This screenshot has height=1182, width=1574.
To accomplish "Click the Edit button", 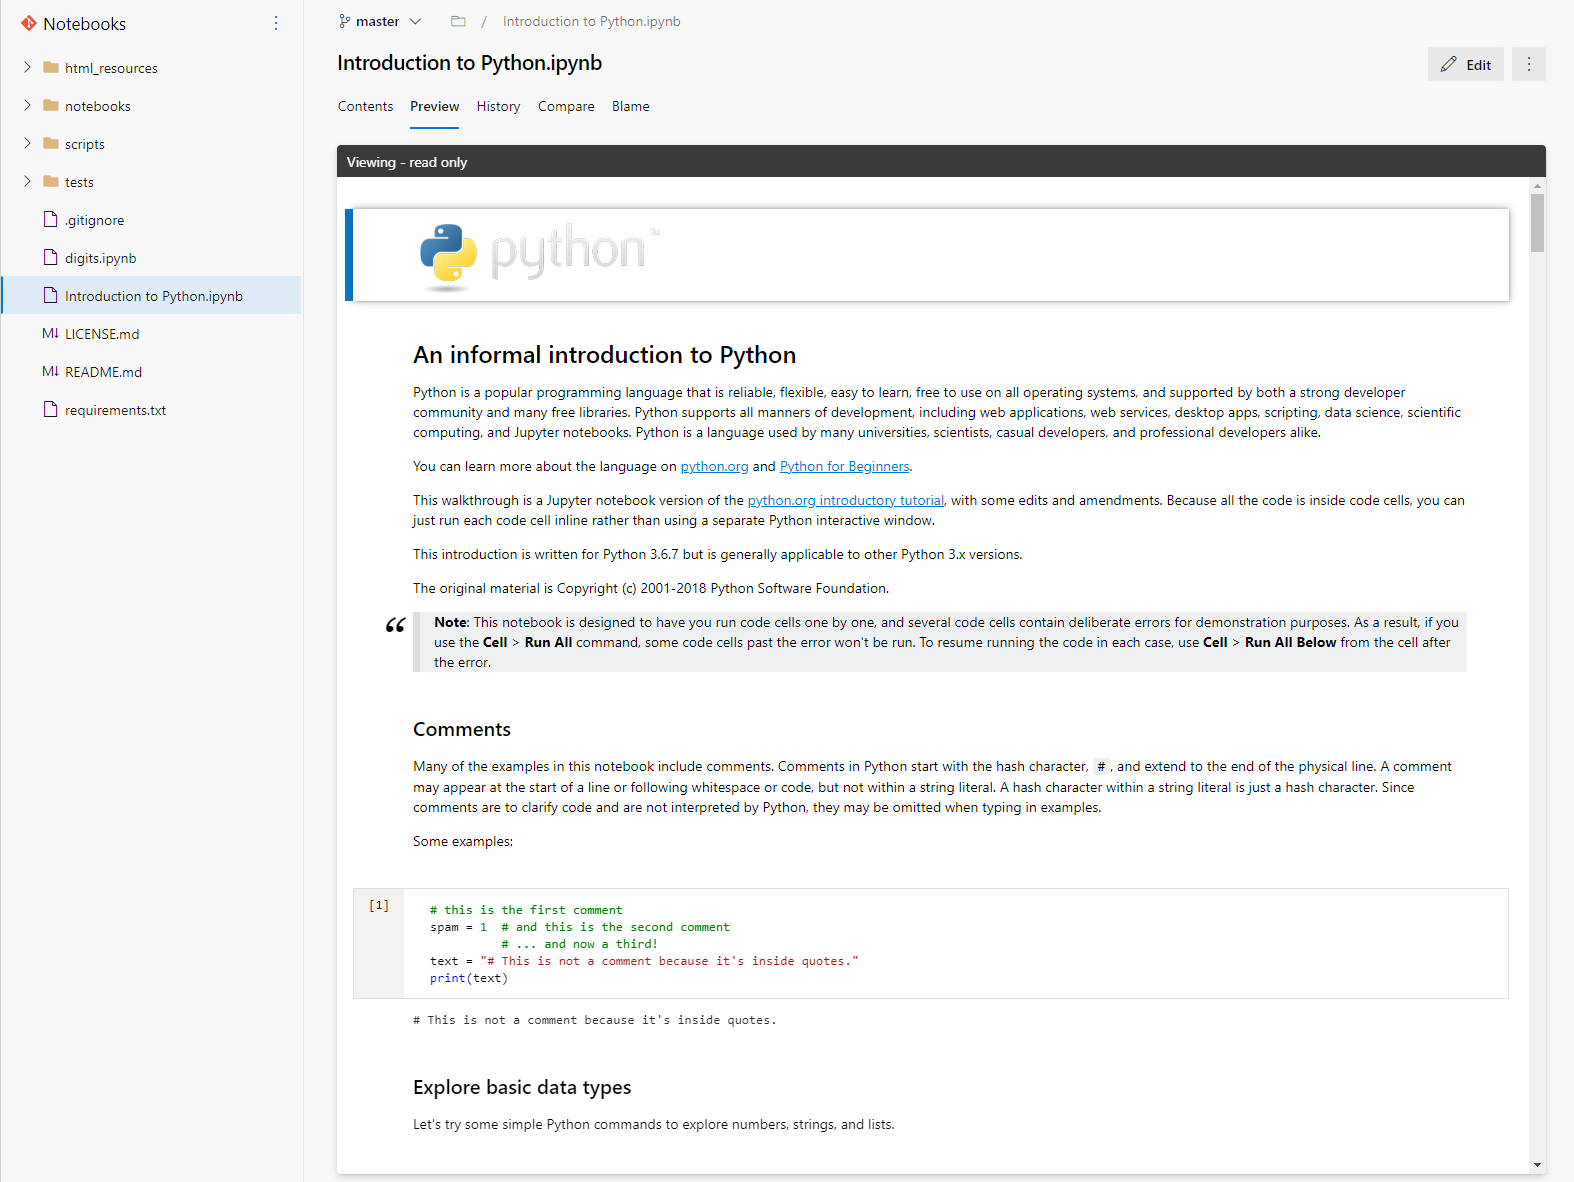I will point(1466,64).
